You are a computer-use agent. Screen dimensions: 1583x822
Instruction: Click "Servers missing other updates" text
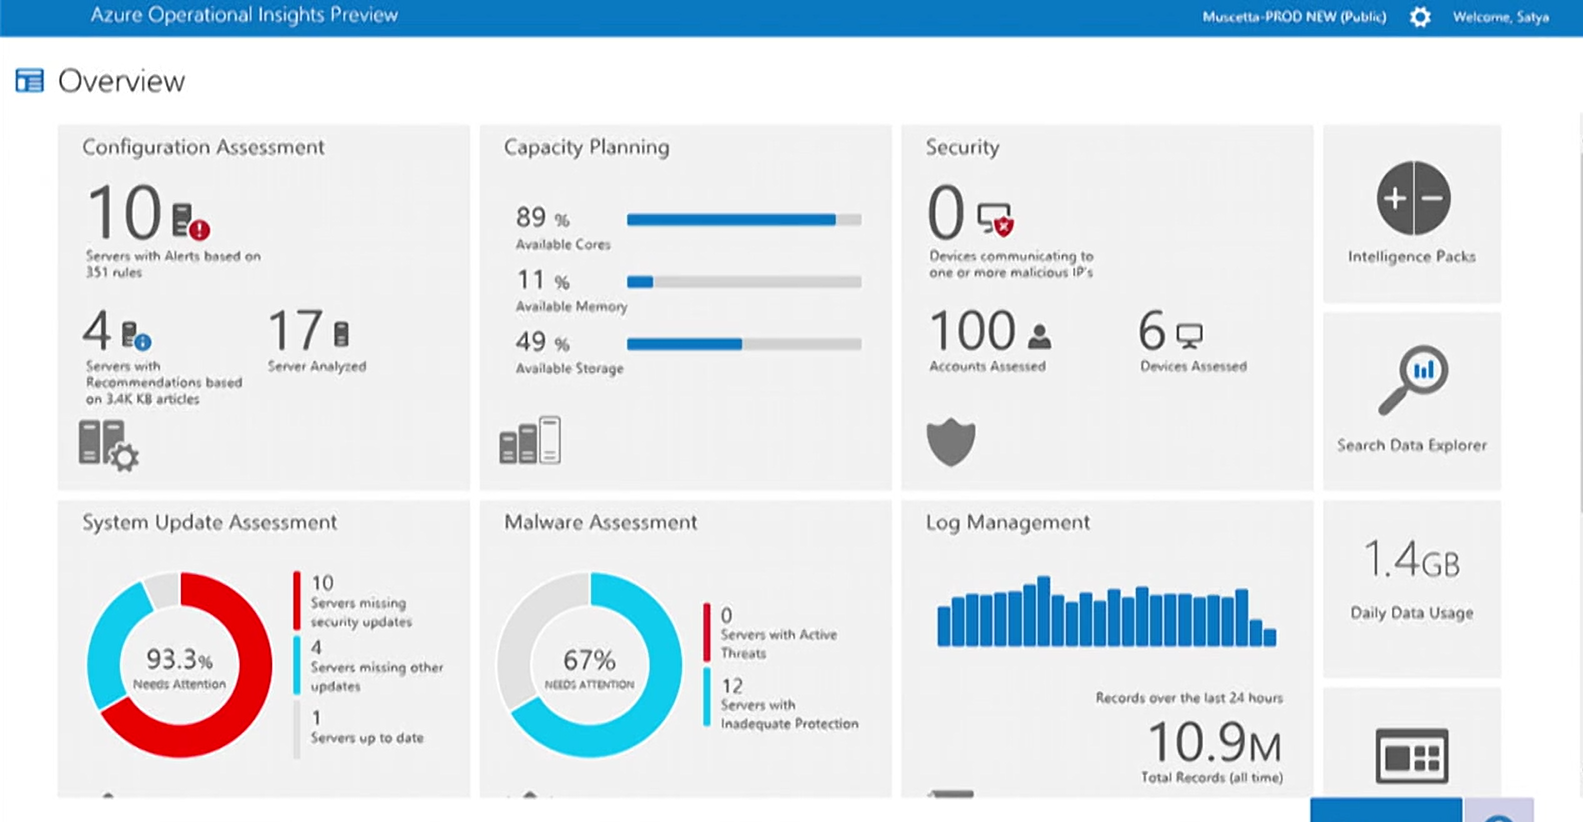(x=376, y=676)
